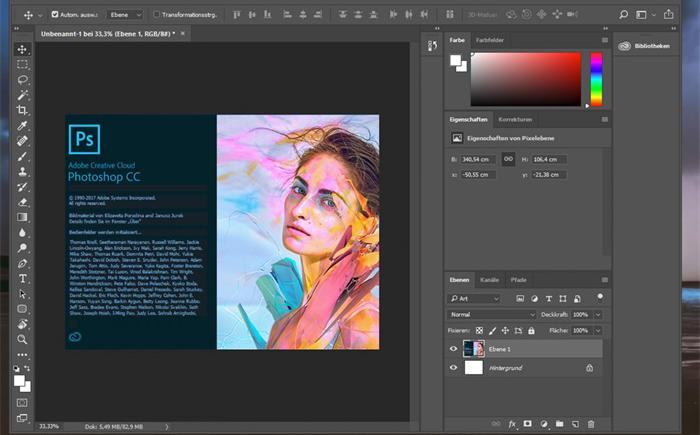Viewport: 700px width, 435px height.
Task: Delete layer with trash icon
Action: tap(591, 424)
